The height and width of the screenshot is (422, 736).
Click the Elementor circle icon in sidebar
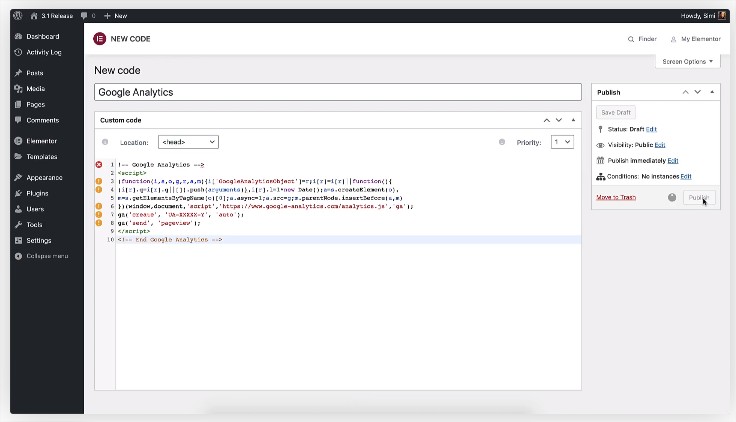(18, 141)
